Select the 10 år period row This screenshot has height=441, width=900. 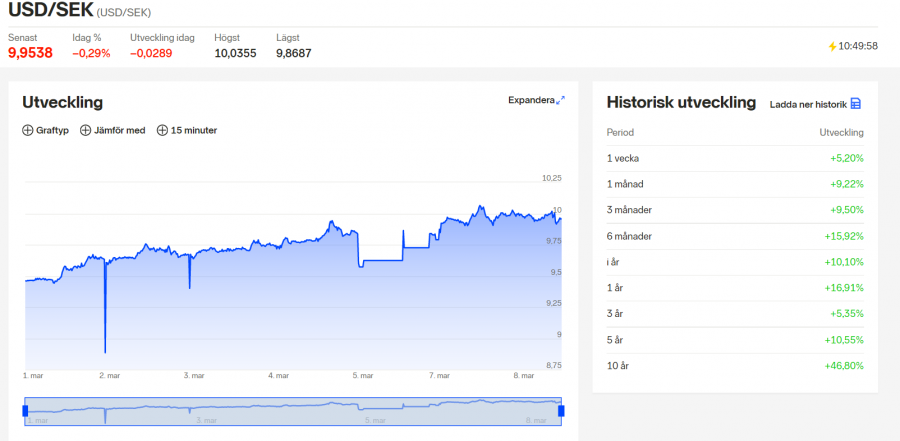735,366
